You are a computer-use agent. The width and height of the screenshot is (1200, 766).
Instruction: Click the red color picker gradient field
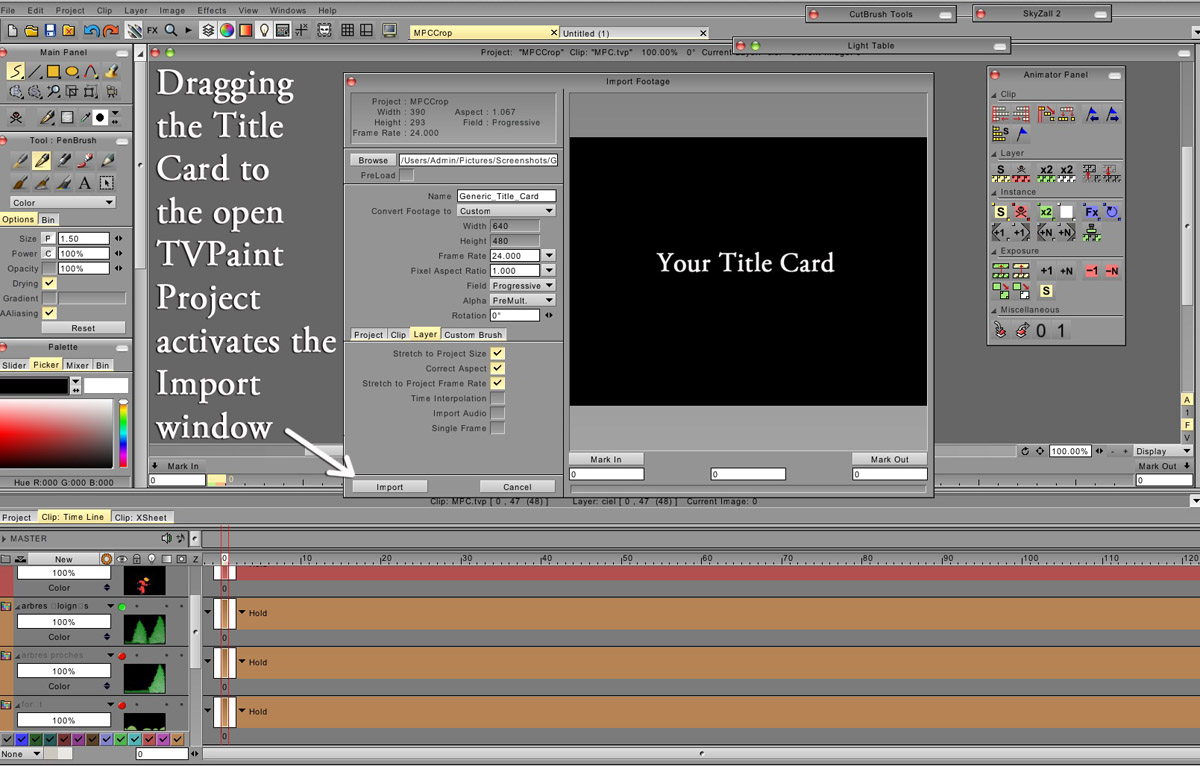pyautogui.click(x=56, y=432)
